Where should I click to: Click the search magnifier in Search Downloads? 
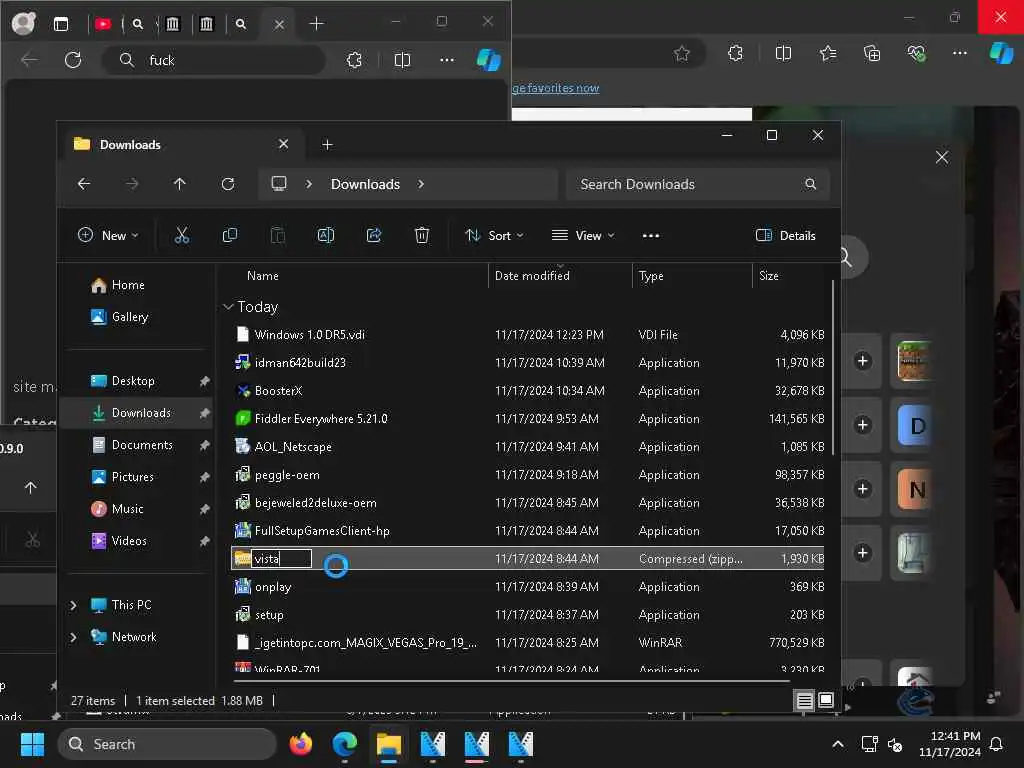pyautogui.click(x=810, y=184)
